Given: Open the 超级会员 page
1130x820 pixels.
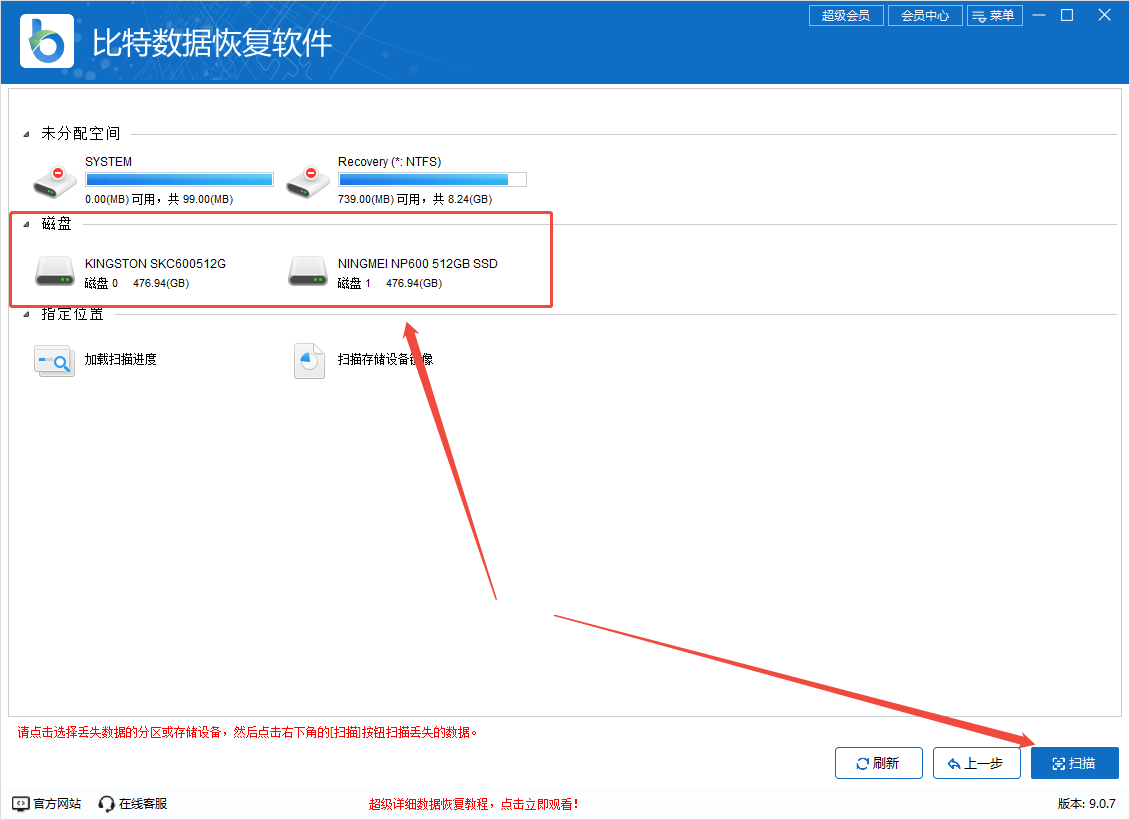Looking at the screenshot, I should coord(846,15).
